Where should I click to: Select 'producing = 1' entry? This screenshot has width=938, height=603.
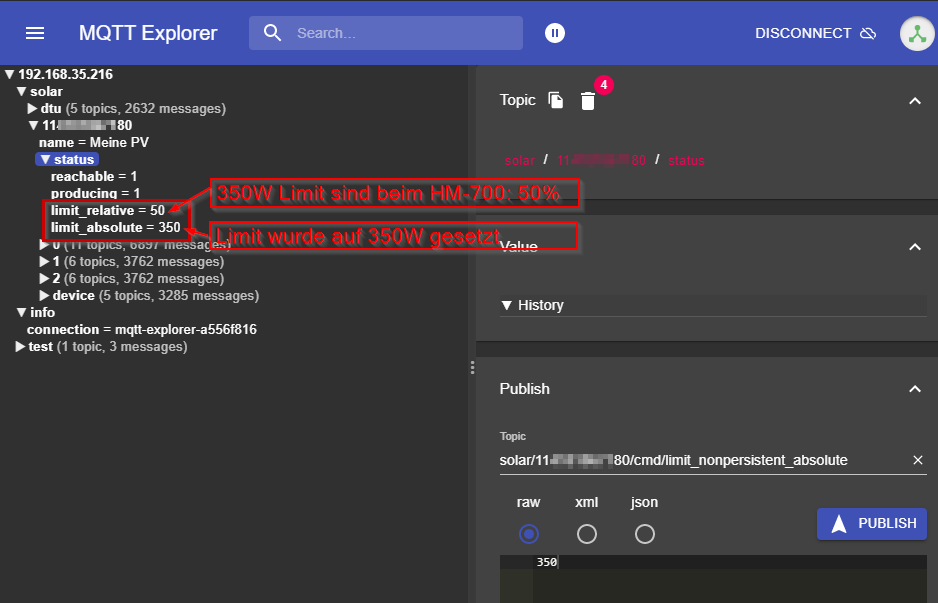click(95, 193)
